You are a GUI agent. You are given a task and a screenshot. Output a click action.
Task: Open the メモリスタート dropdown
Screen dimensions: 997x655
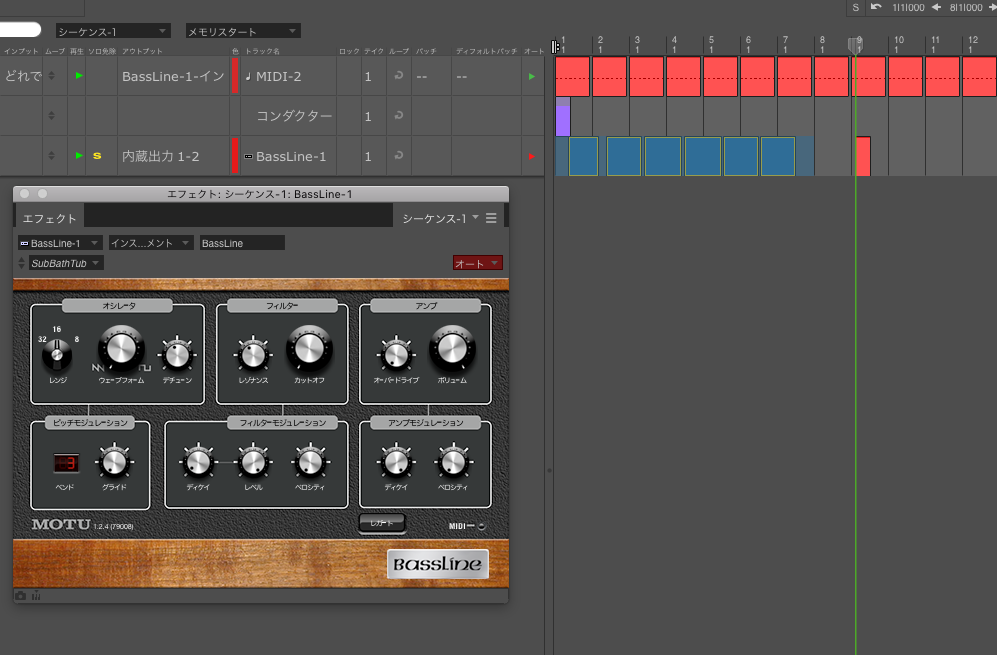(243, 31)
